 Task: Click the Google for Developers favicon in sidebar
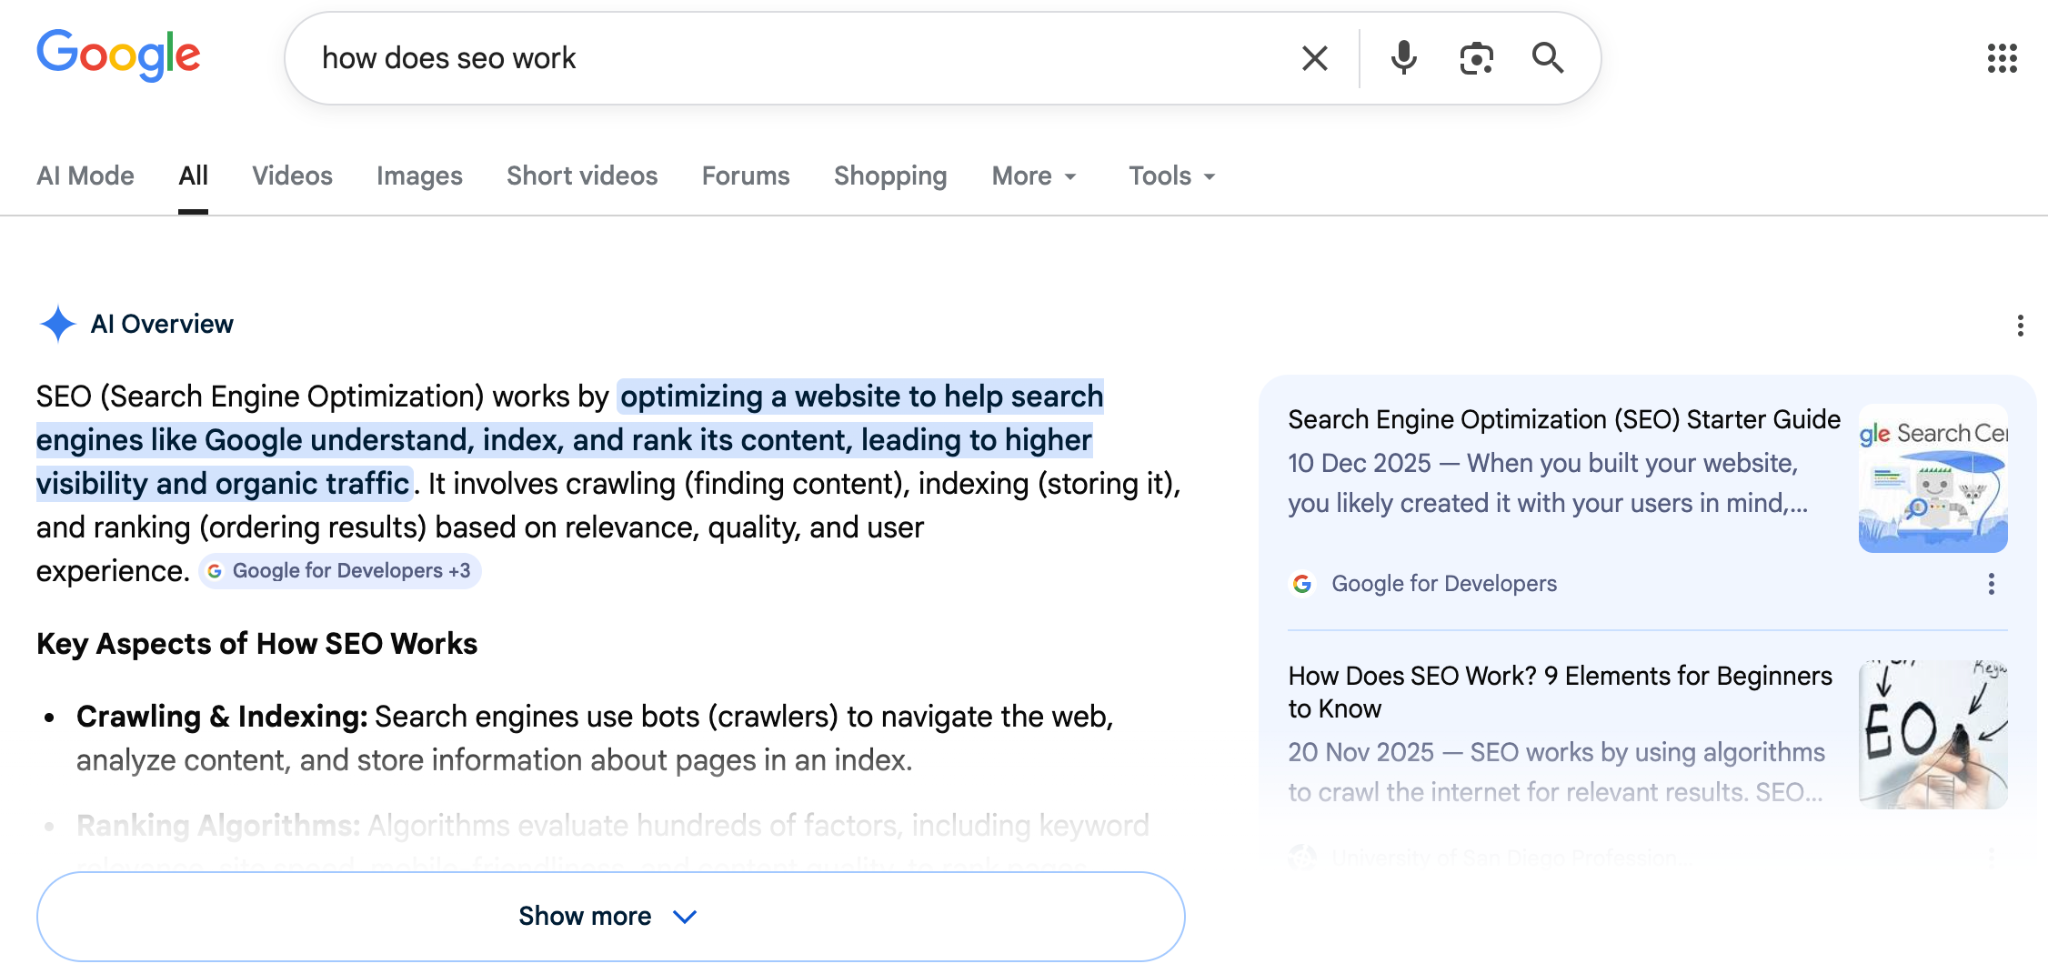[x=1302, y=584]
